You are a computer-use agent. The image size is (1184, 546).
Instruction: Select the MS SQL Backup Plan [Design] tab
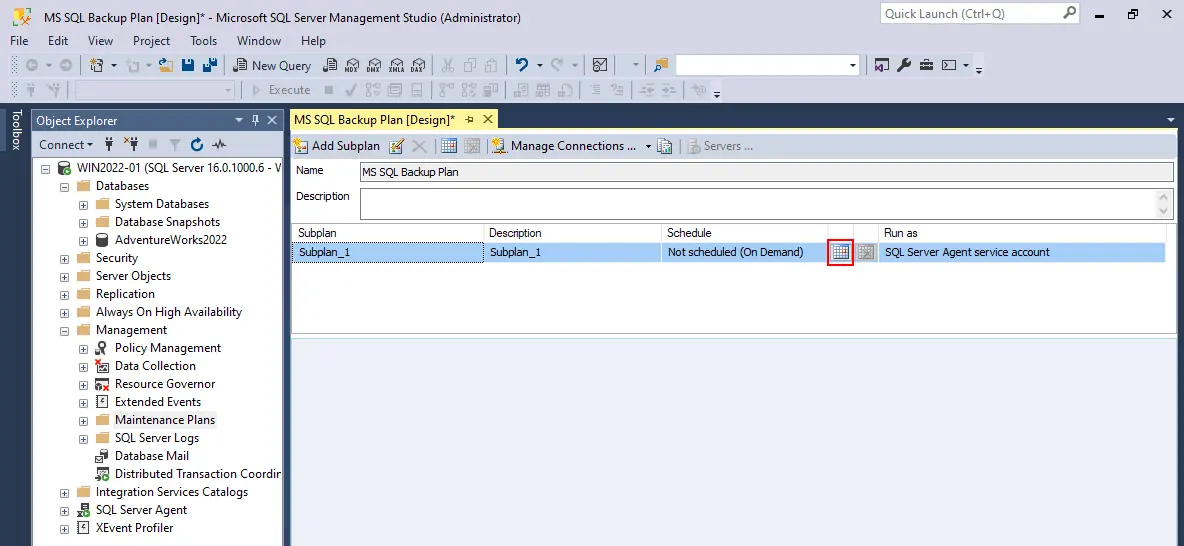pyautogui.click(x=375, y=119)
